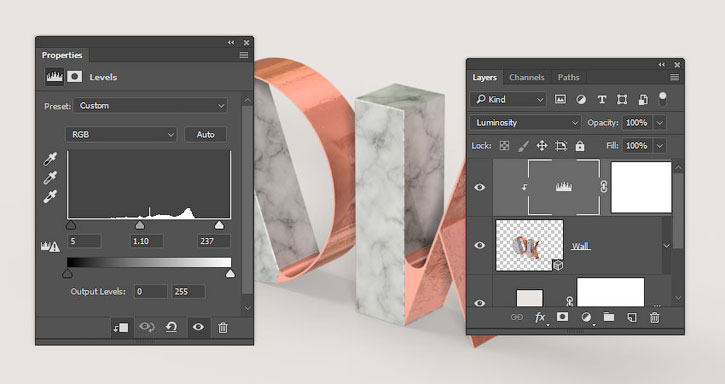Image resolution: width=725 pixels, height=384 pixels.
Task: Open the Opacity slider dropdown arrow
Action: tap(660, 123)
